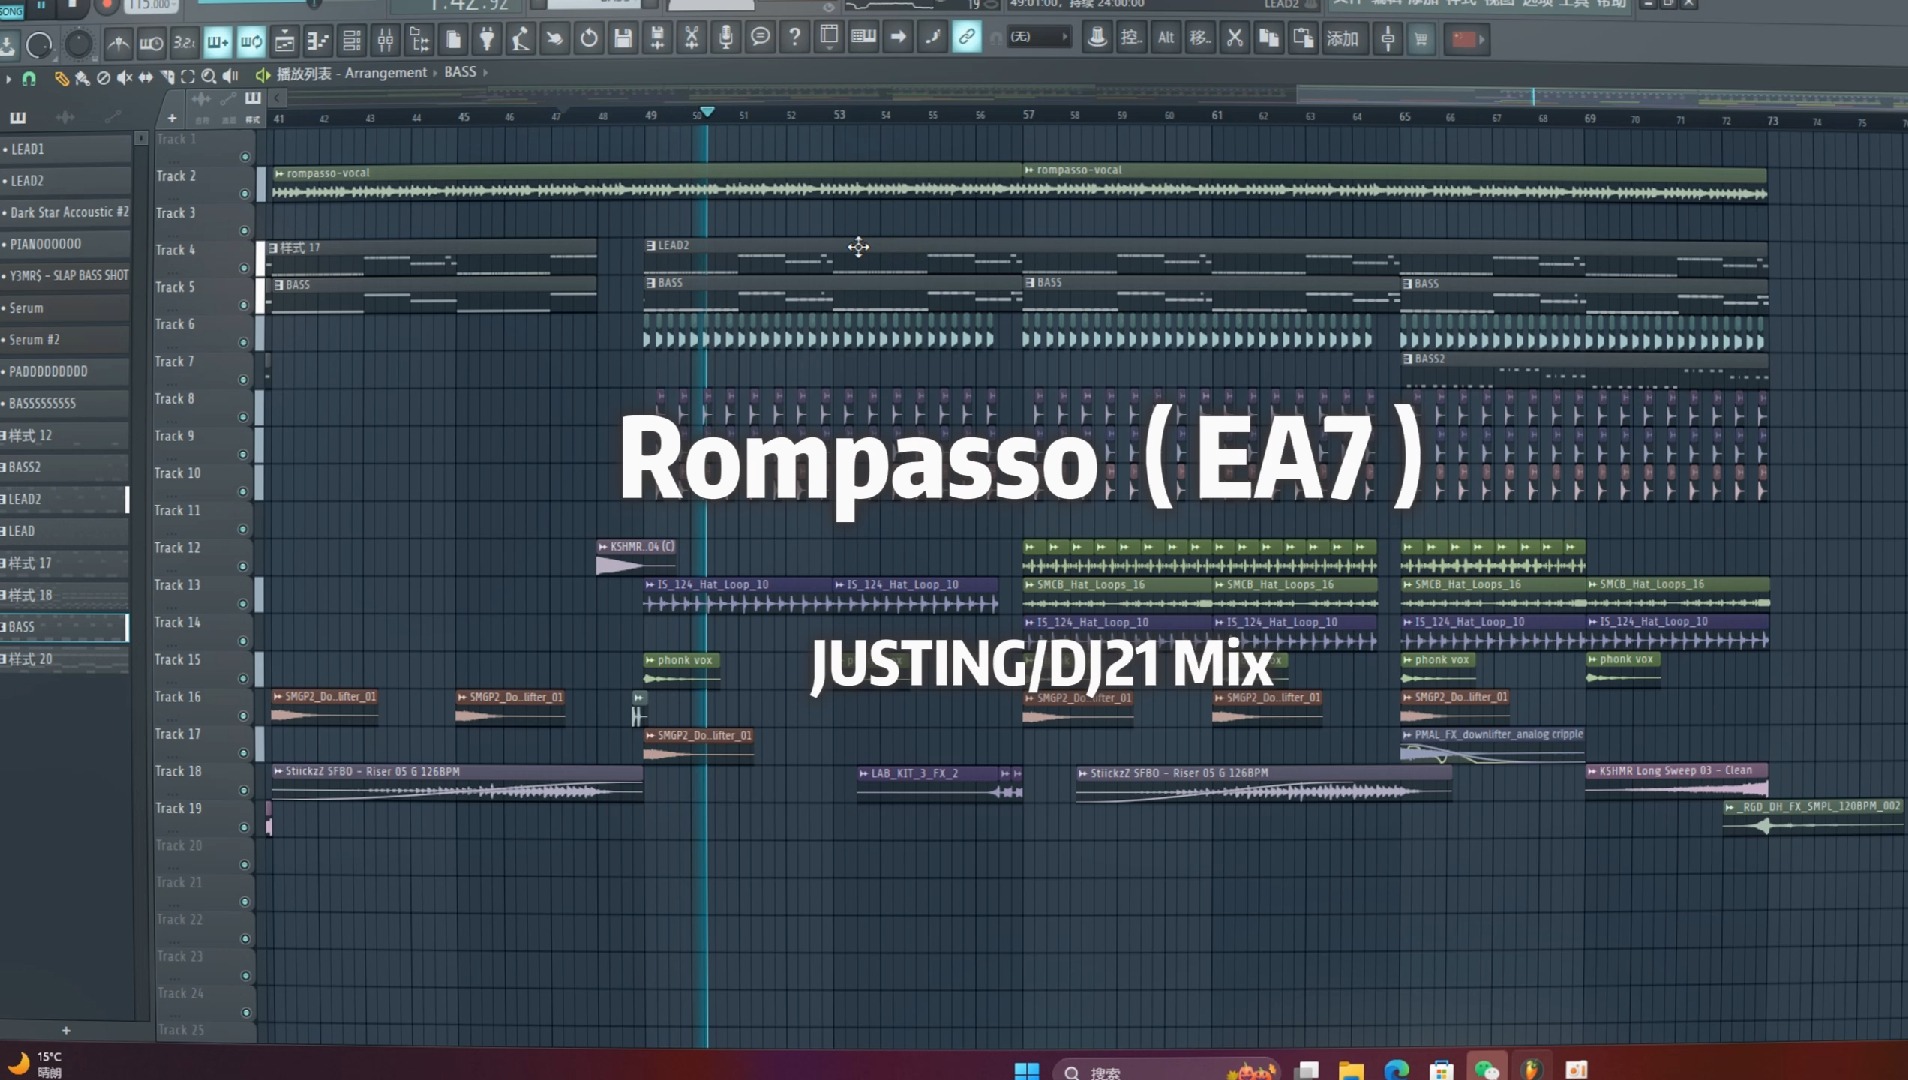Open the KSHMR_04 (C) clip menu
1908x1080 pixels.
click(x=603, y=547)
